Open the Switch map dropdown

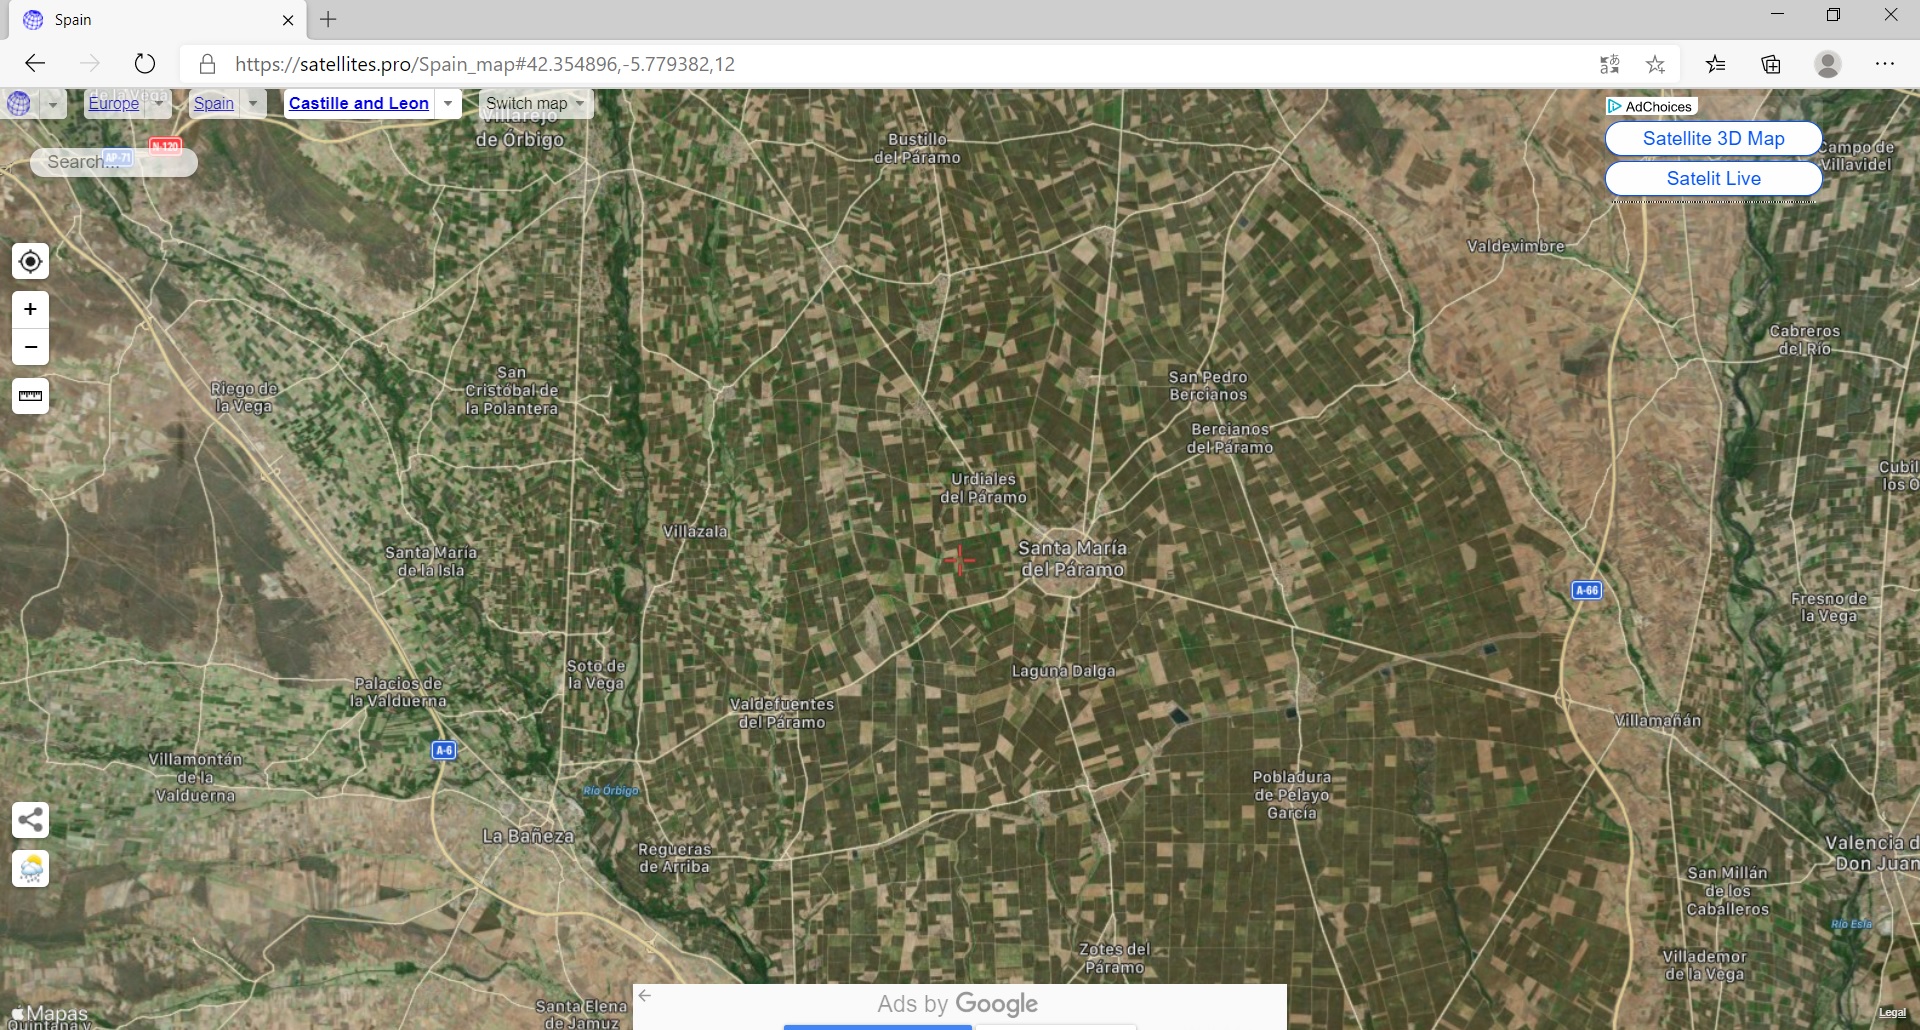click(536, 103)
